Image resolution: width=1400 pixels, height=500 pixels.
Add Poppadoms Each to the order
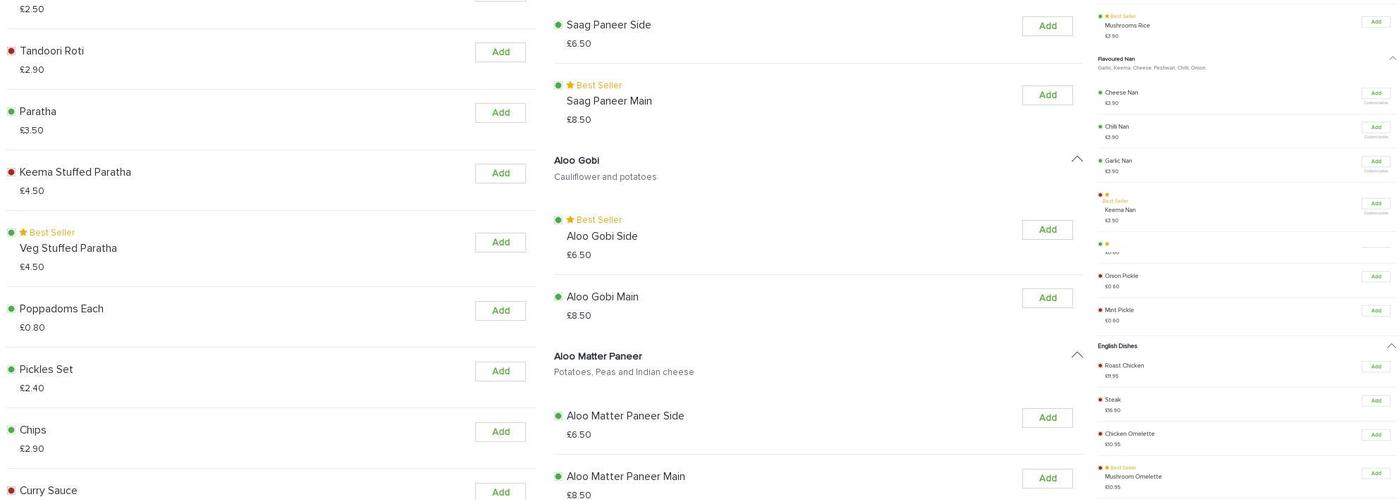(500, 311)
